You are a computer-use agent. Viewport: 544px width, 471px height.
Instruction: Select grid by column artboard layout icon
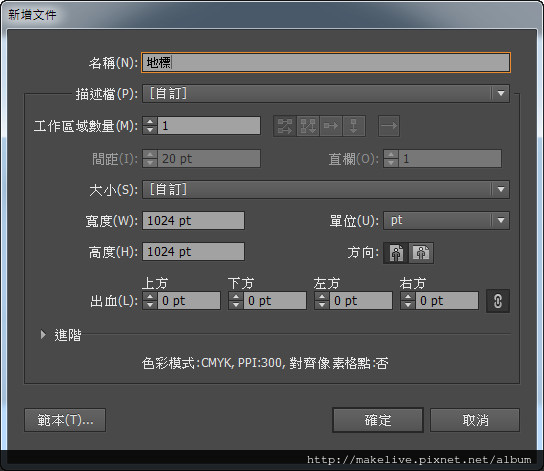308,126
